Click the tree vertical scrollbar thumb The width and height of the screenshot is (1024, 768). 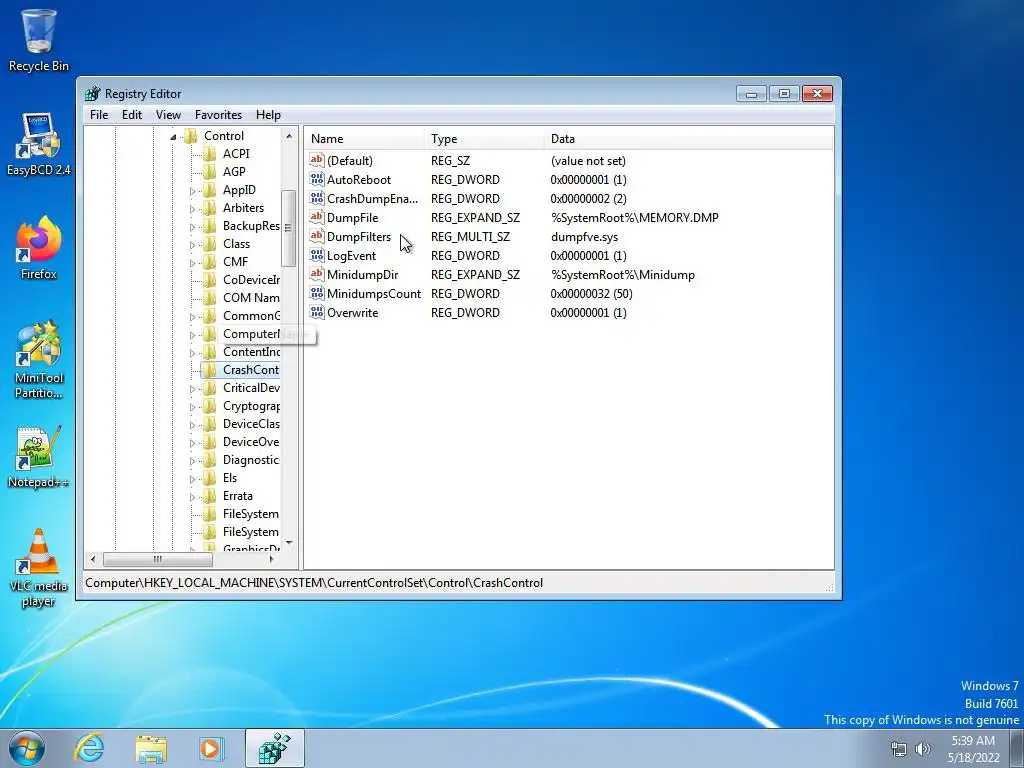click(289, 228)
